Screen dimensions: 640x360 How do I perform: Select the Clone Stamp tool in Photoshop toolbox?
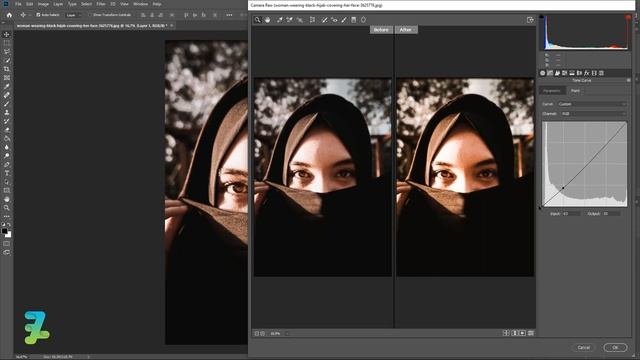[x=7, y=112]
